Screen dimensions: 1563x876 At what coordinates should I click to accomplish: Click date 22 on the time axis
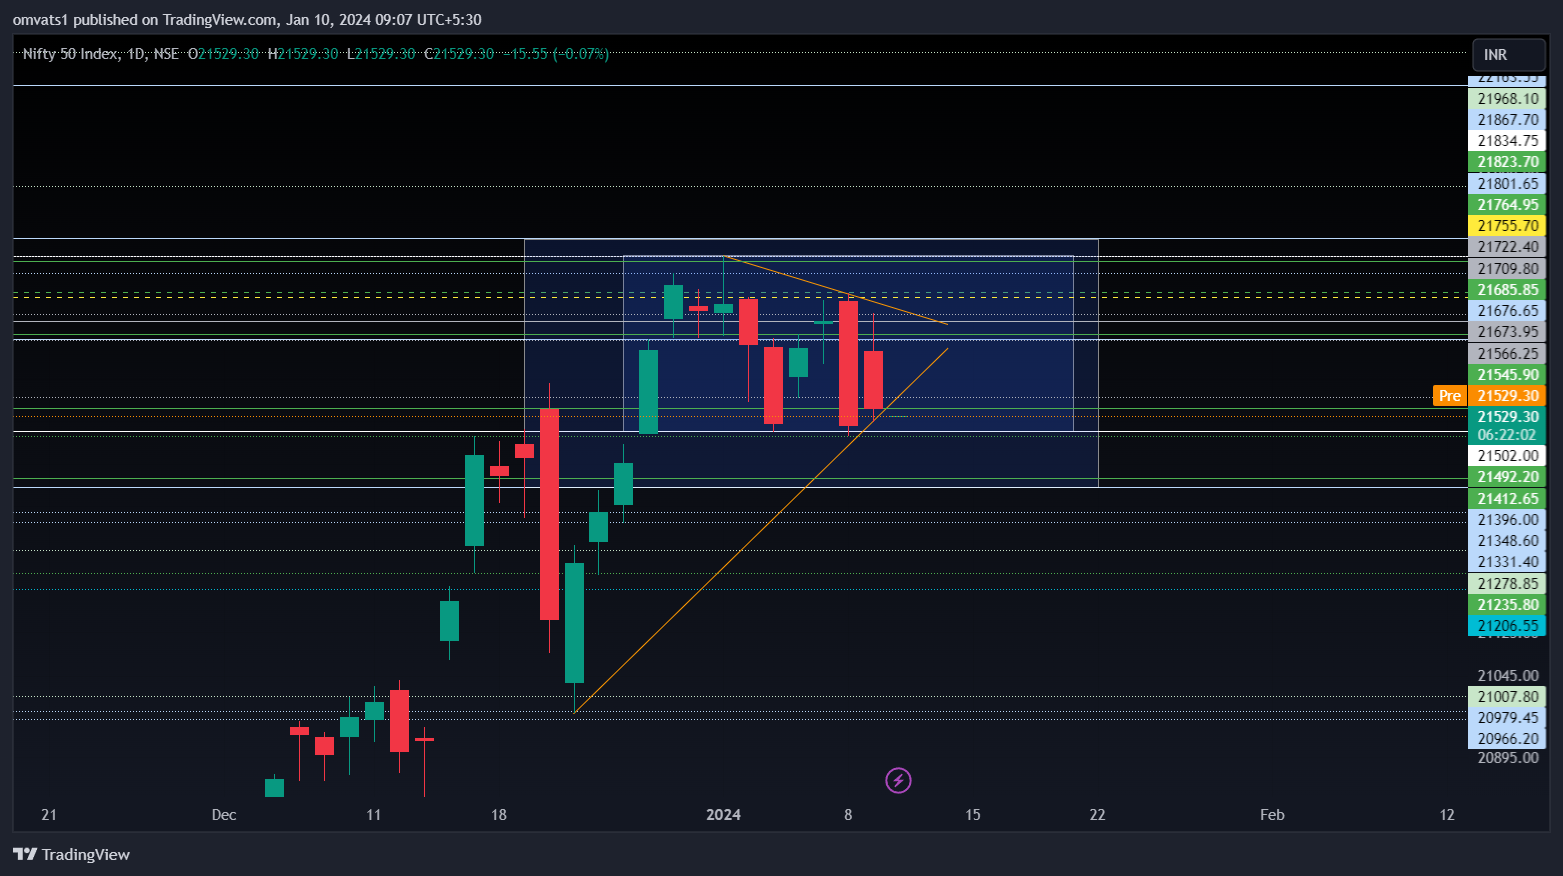pos(1097,815)
